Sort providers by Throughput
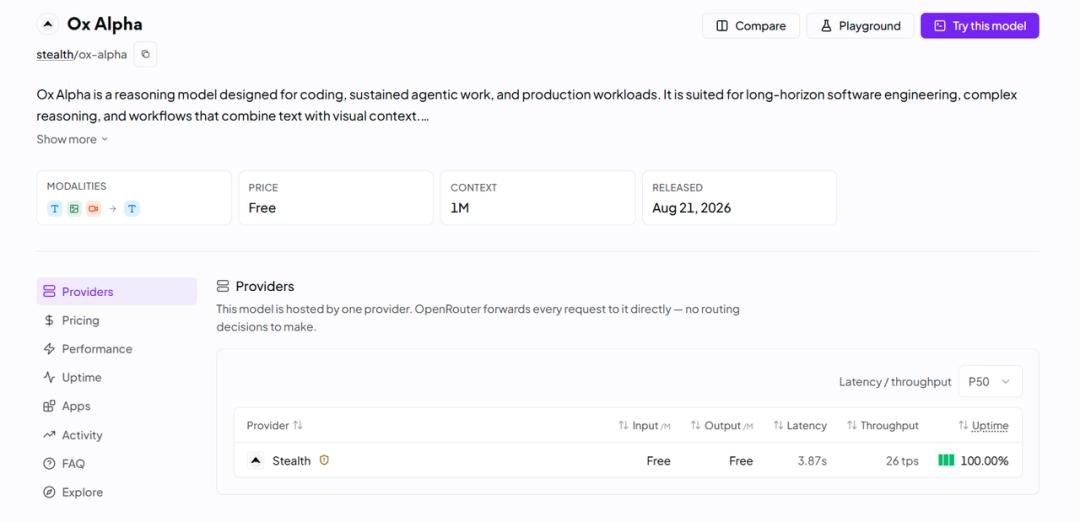Image resolution: width=1080 pixels, height=522 pixels. (882, 426)
